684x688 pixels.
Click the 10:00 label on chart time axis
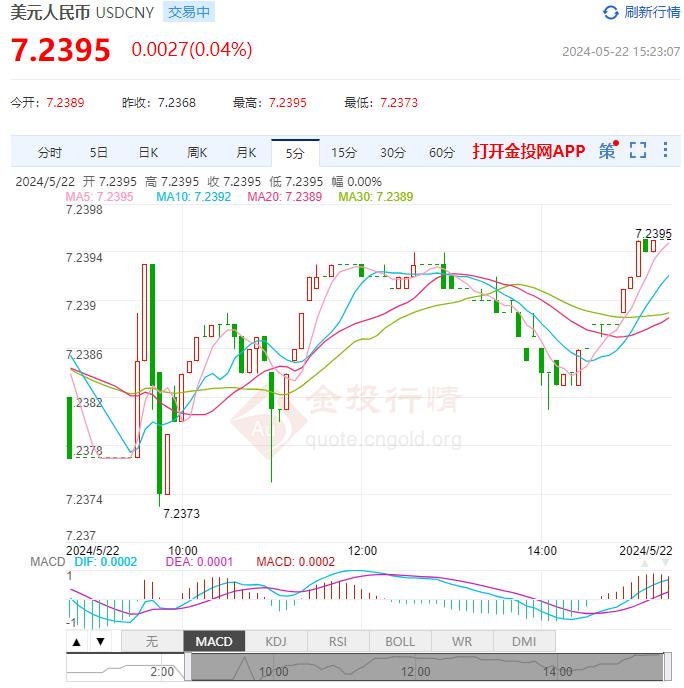click(x=183, y=551)
